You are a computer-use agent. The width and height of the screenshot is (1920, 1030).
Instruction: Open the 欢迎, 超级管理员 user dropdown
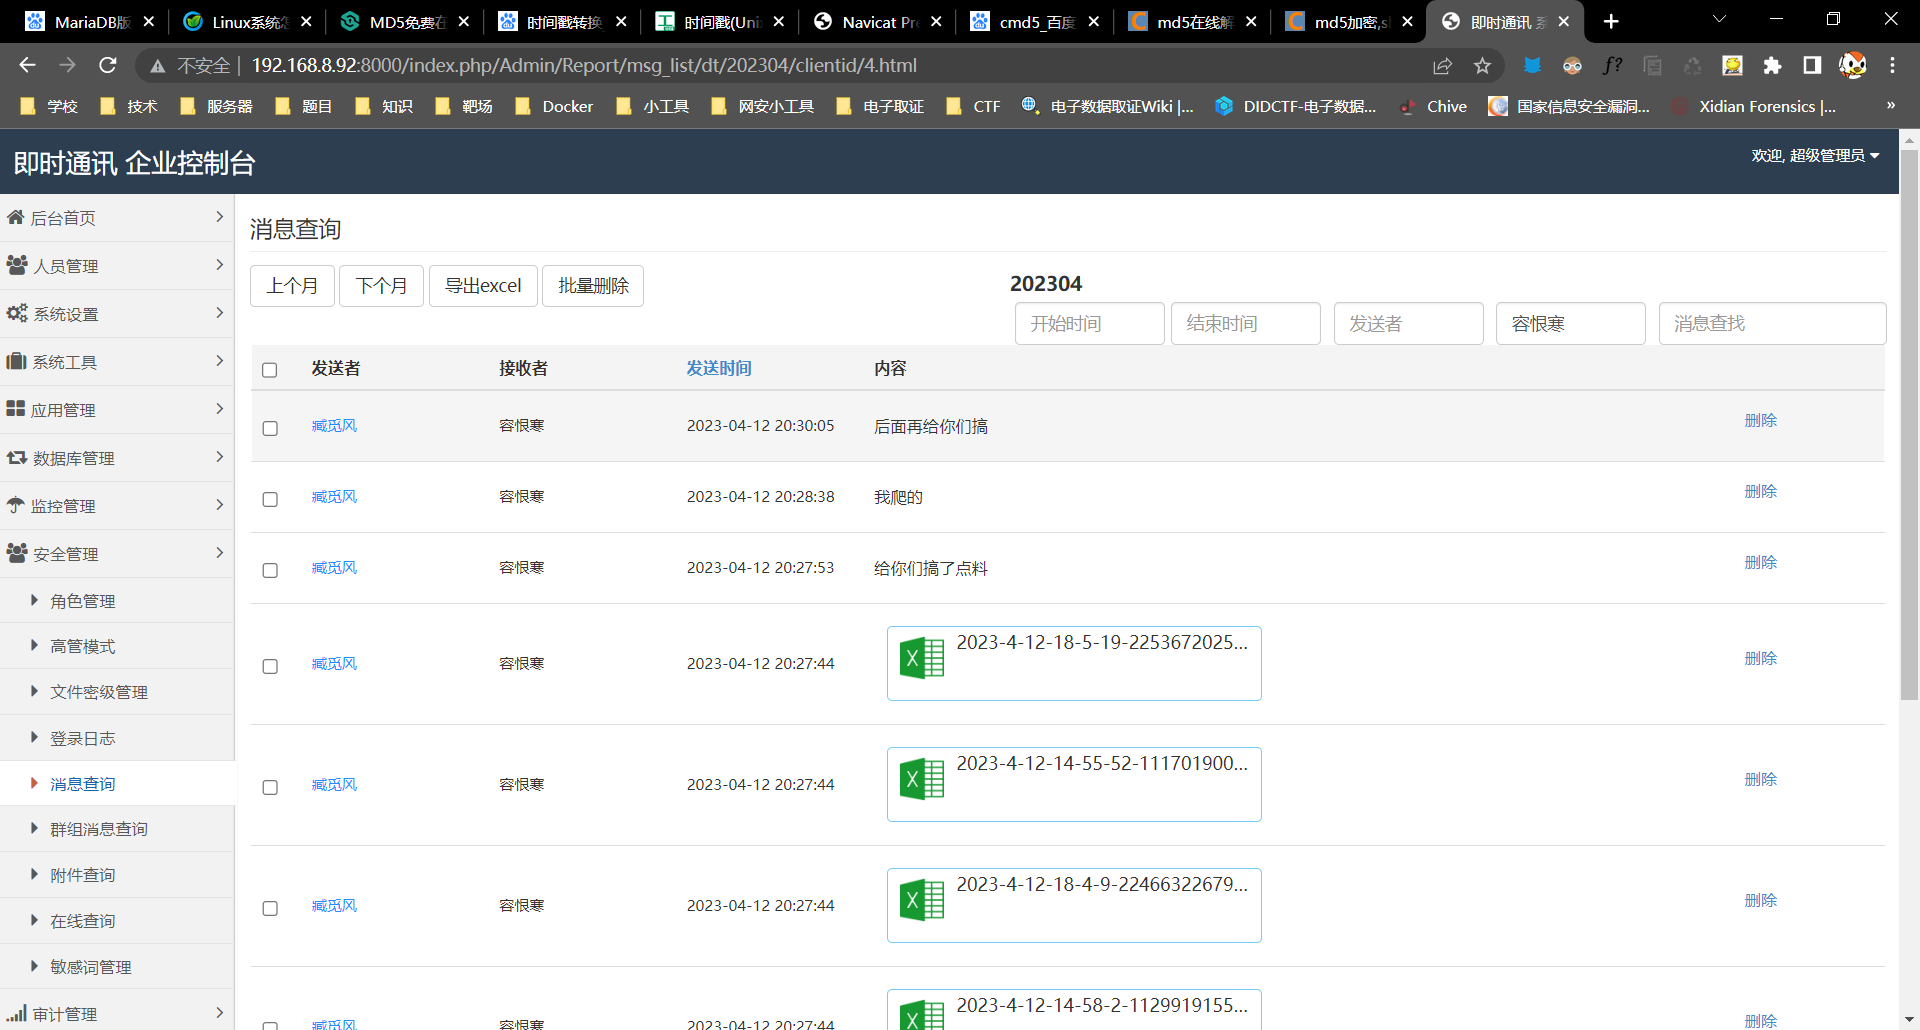tap(1815, 155)
